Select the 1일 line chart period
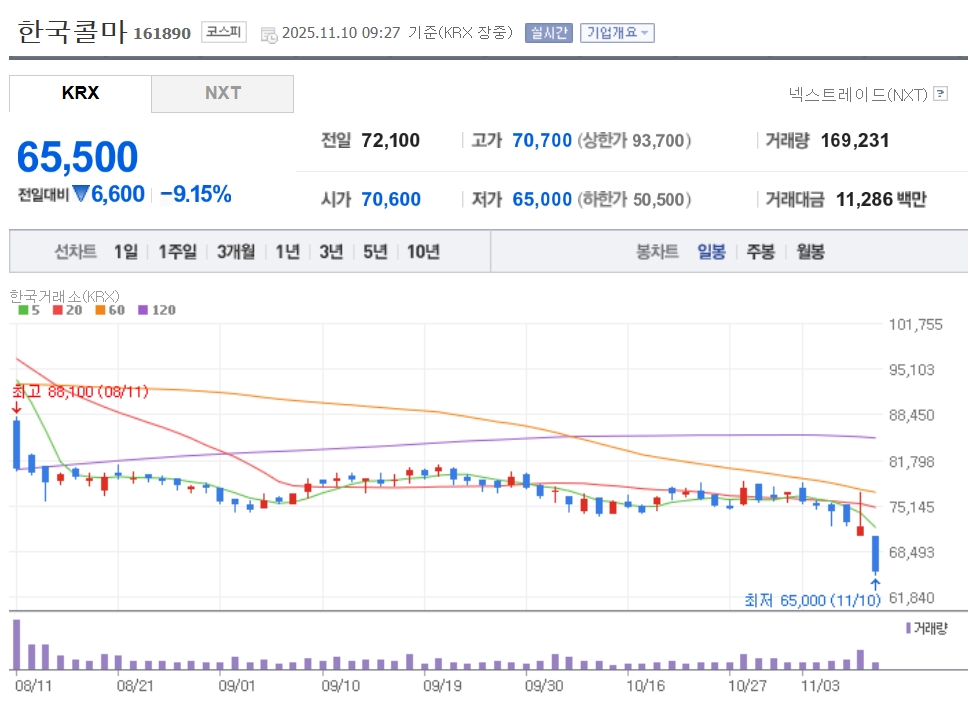 tap(126, 251)
